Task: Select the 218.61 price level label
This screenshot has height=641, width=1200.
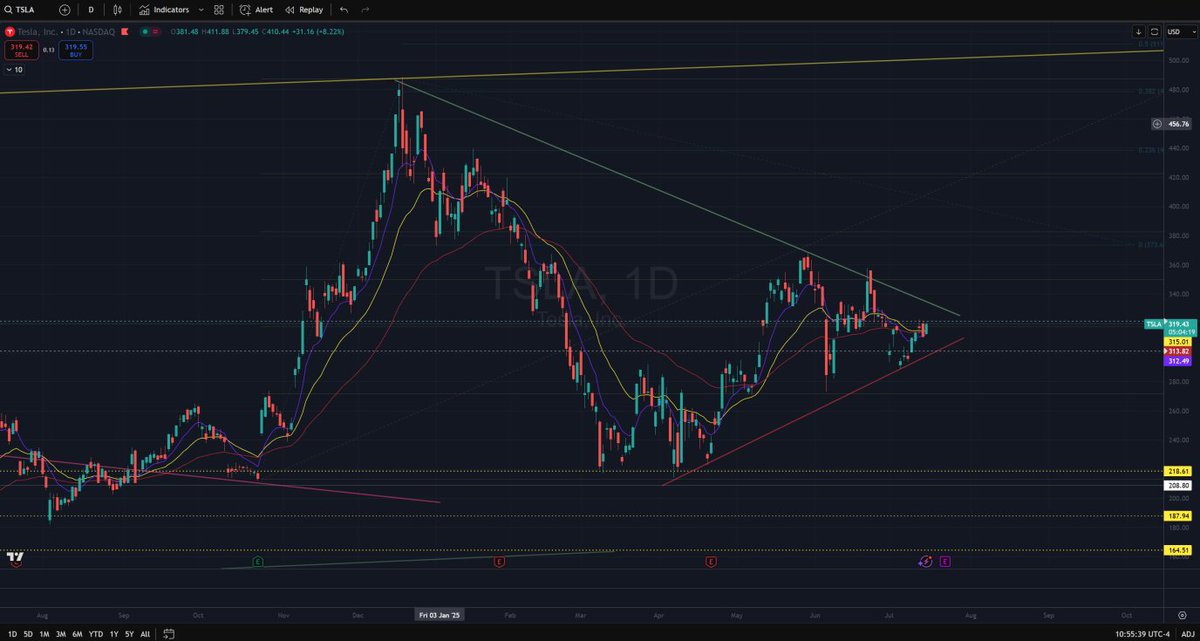Action: click(x=1177, y=471)
